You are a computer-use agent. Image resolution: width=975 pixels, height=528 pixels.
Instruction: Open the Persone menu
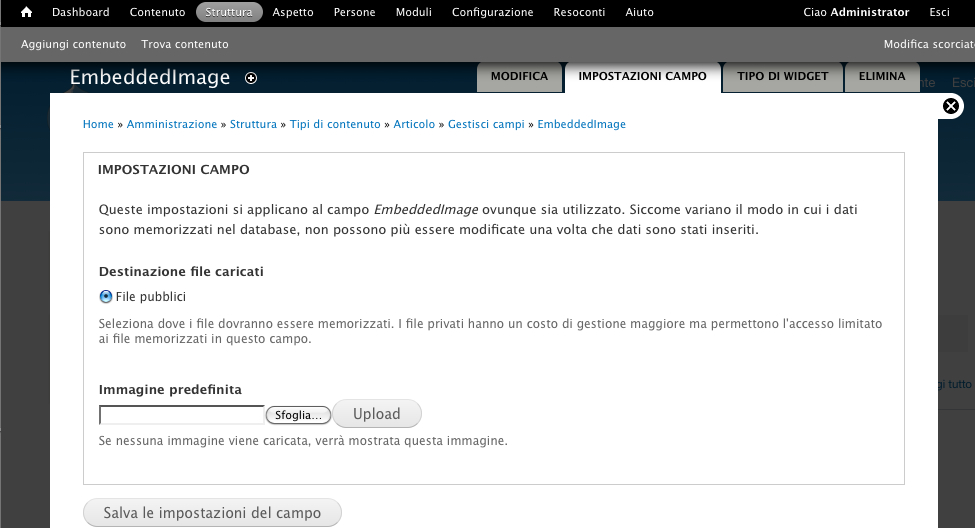coord(354,12)
